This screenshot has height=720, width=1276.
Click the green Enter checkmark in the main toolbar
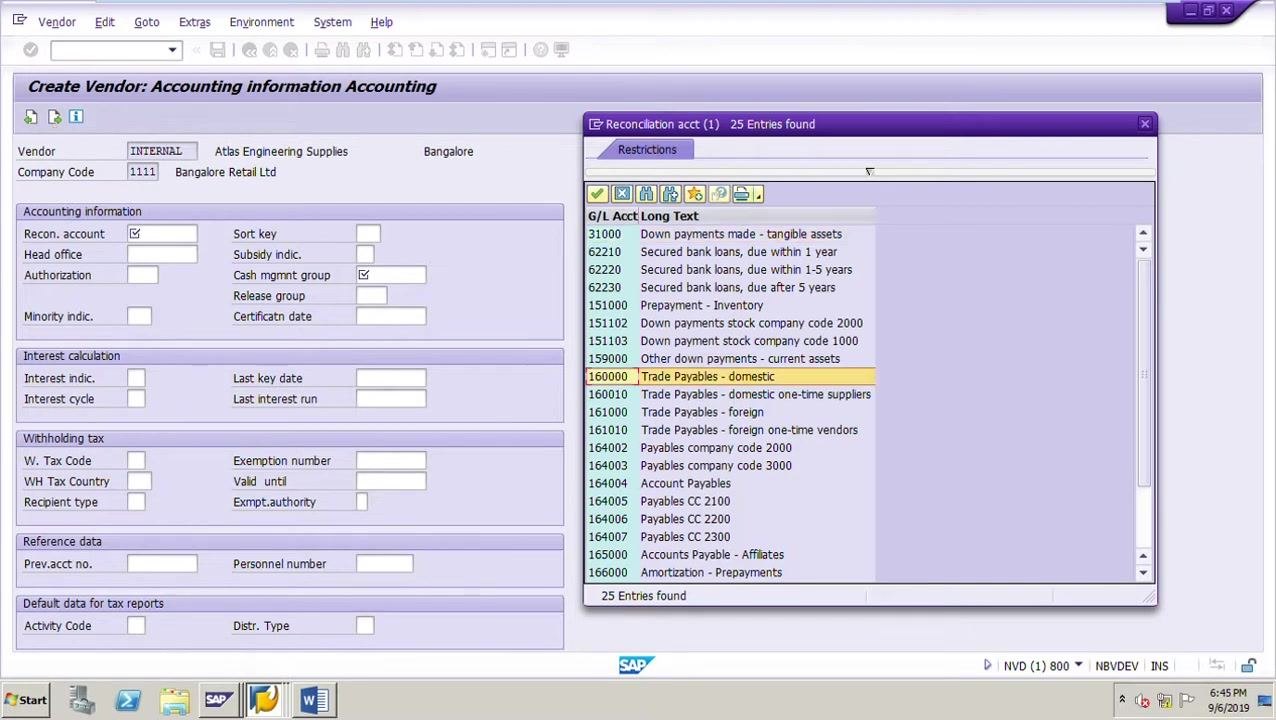[30, 50]
